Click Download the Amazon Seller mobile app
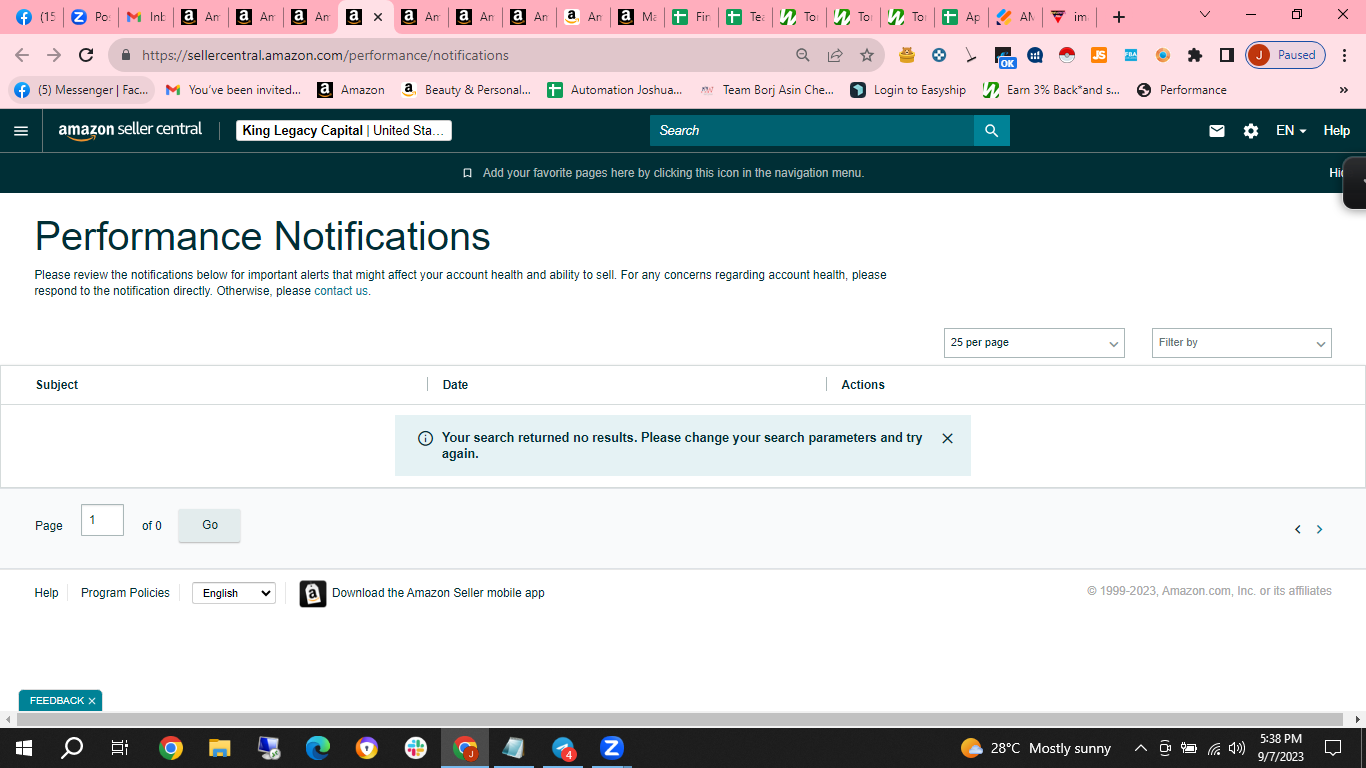The image size is (1366, 768). [x=438, y=593]
